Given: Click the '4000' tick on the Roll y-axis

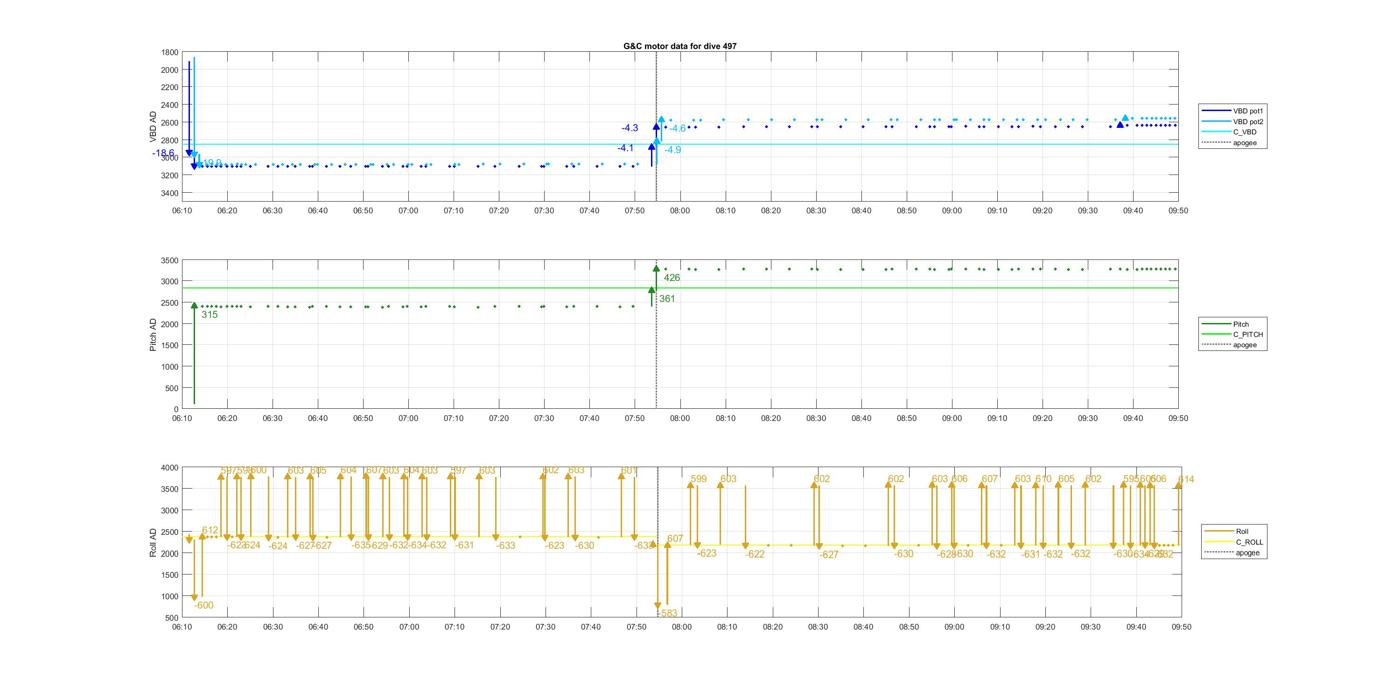Looking at the screenshot, I should click(169, 468).
